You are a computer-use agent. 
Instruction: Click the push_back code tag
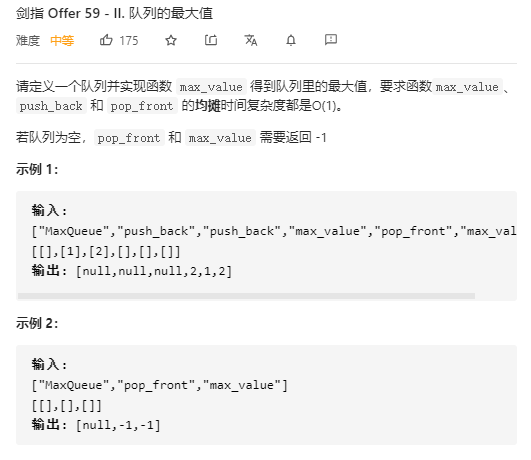click(51, 106)
